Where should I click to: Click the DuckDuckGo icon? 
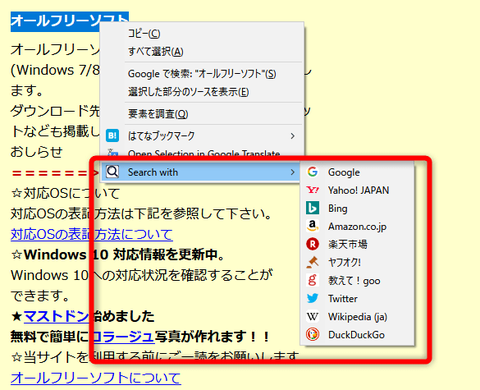click(x=312, y=334)
